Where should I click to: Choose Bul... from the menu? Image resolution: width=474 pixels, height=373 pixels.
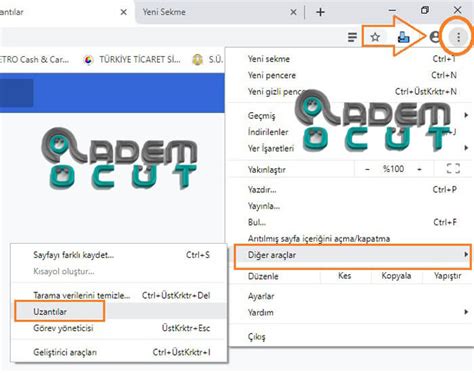click(350, 222)
